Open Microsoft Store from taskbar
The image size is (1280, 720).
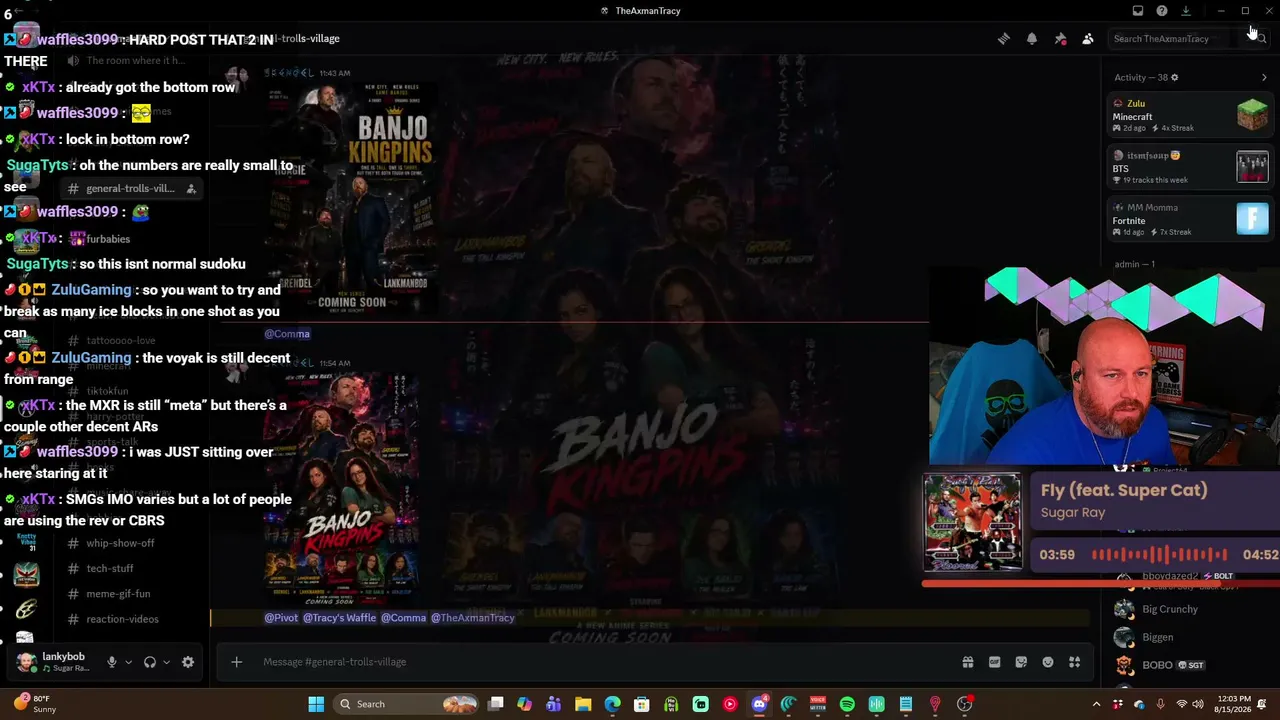coord(642,704)
